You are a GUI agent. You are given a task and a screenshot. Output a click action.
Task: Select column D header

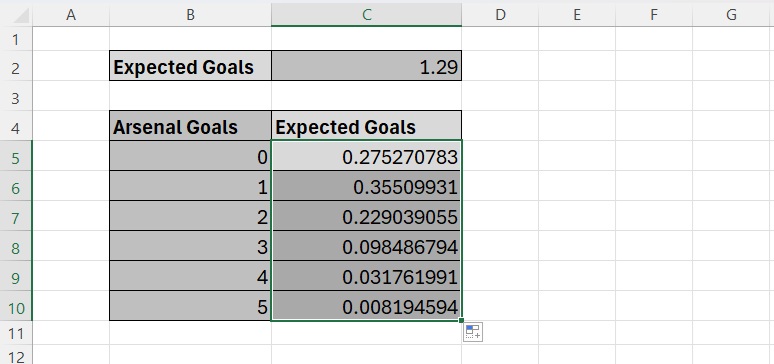point(500,15)
